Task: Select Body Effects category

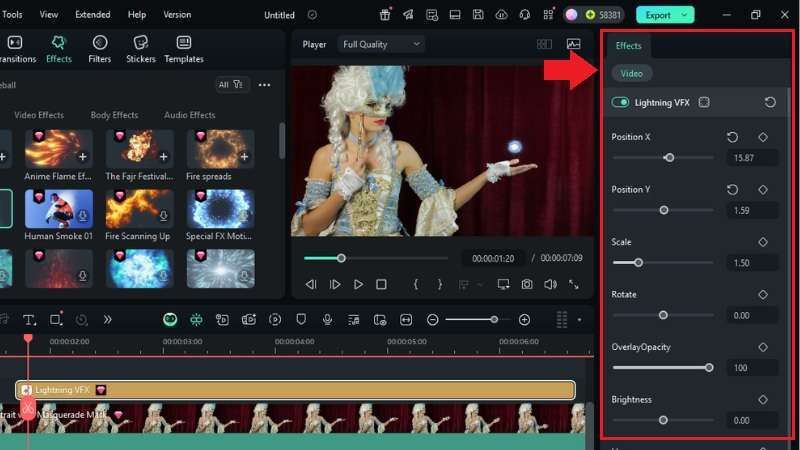Action: pyautogui.click(x=114, y=115)
